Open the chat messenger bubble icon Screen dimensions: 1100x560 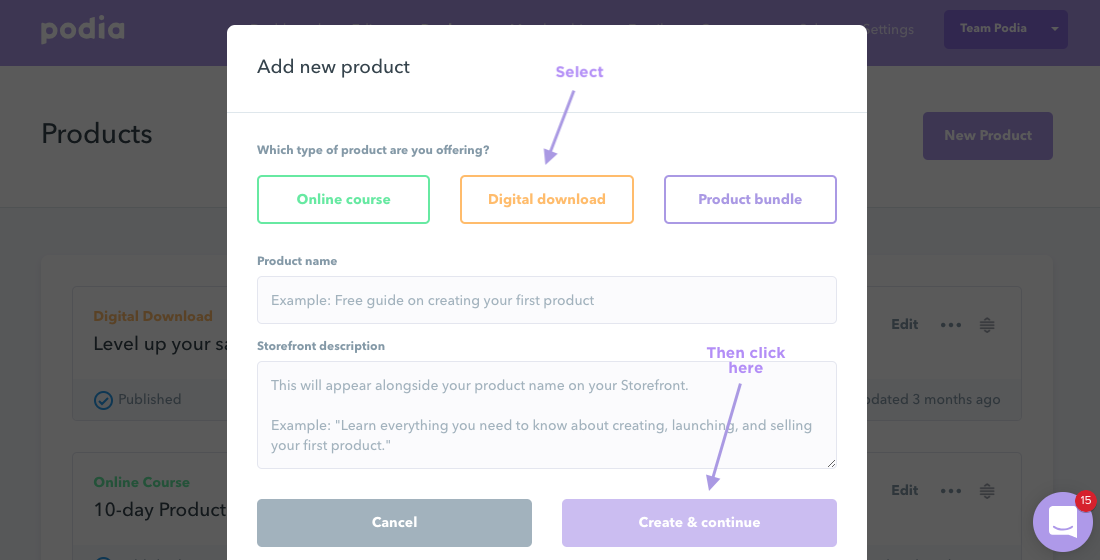coord(1062,522)
